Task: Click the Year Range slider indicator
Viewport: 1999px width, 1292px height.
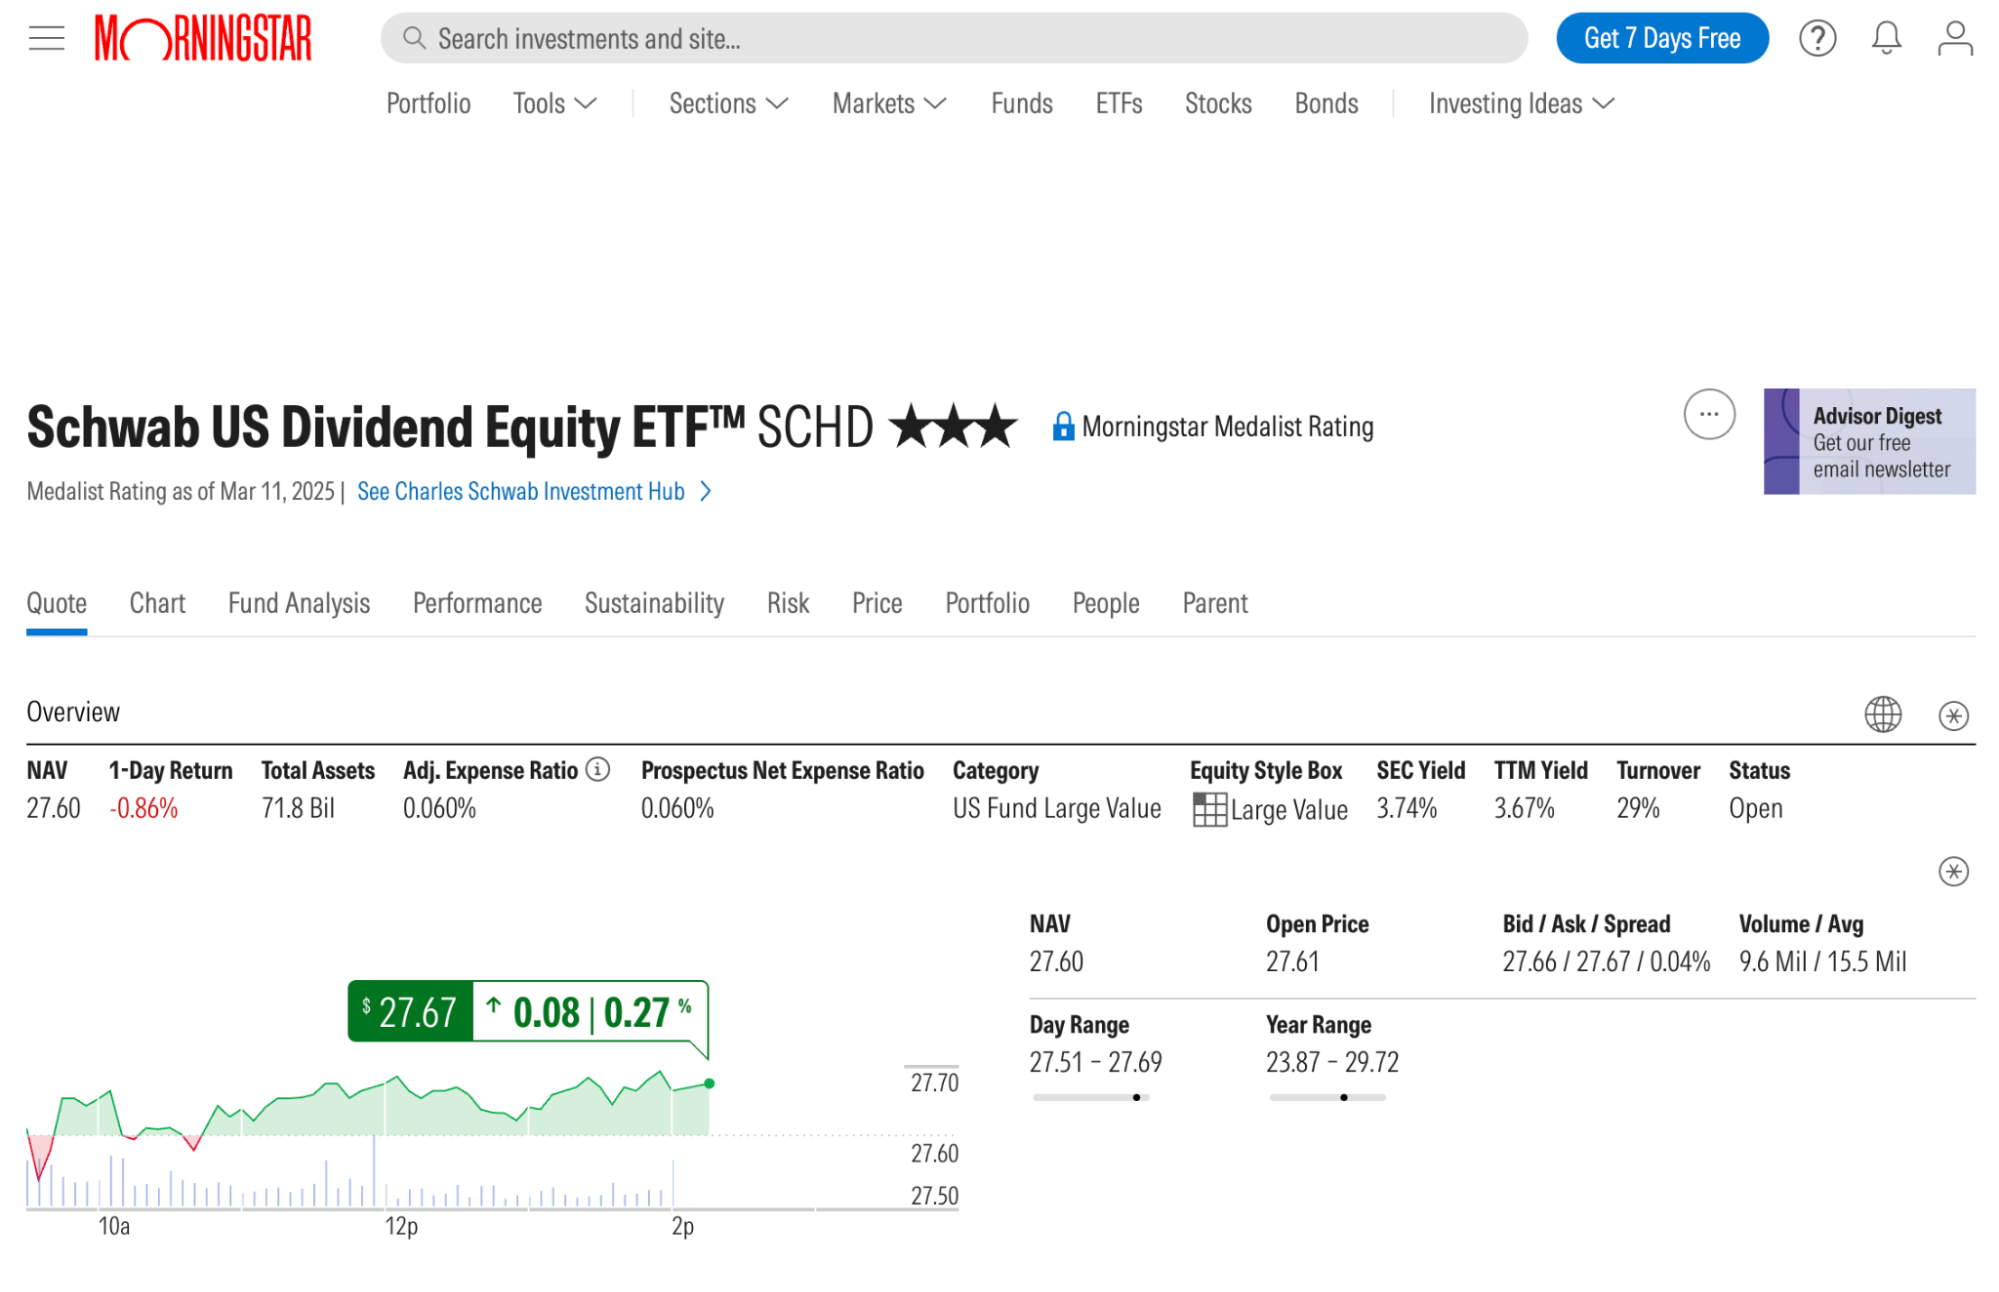Action: click(x=1343, y=1097)
